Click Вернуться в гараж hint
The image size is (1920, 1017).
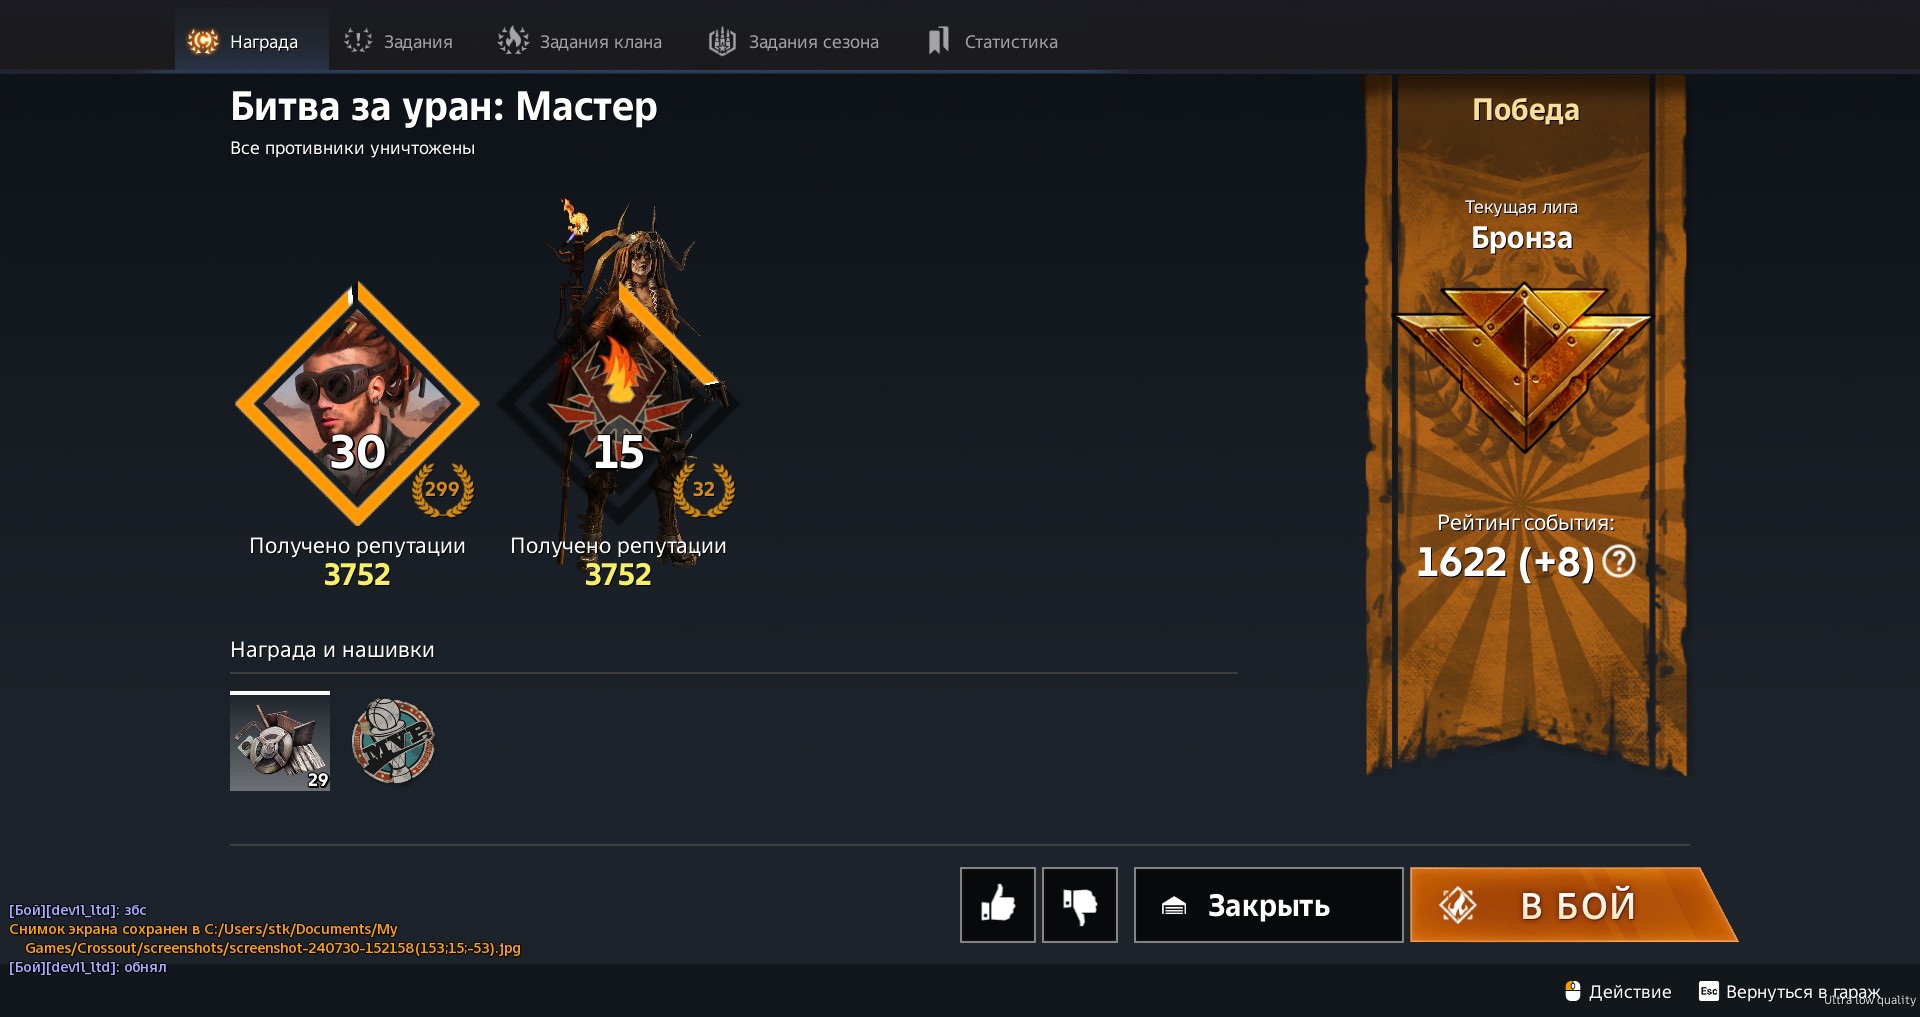pyautogui.click(x=1790, y=992)
